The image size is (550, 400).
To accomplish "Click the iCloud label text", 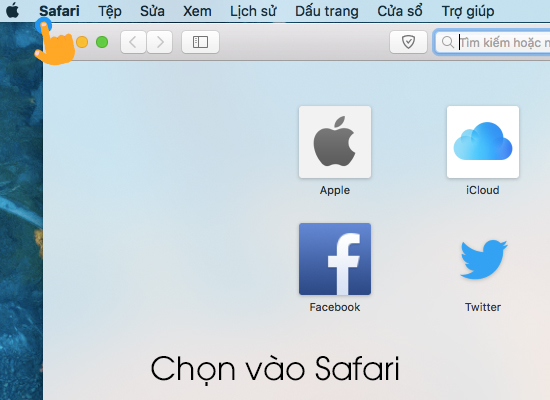I will pyautogui.click(x=483, y=190).
